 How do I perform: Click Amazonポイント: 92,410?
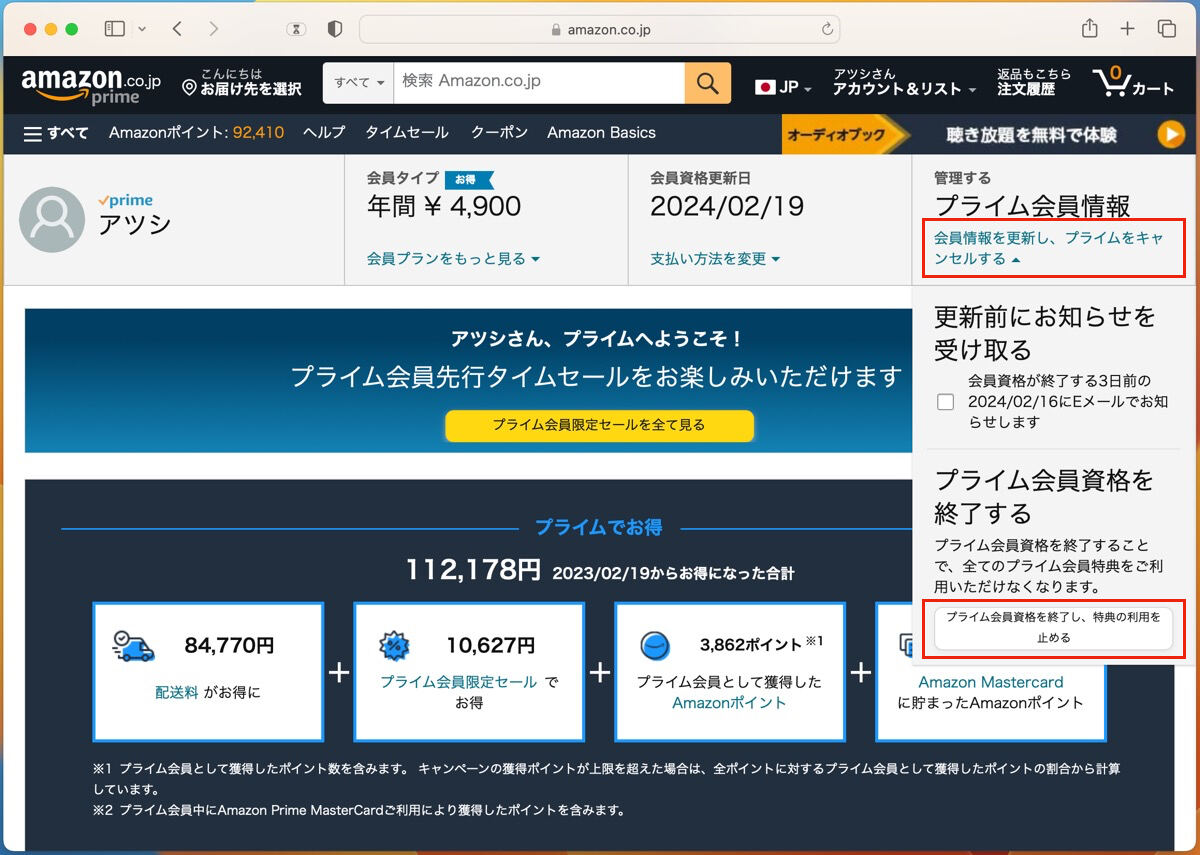[x=196, y=133]
